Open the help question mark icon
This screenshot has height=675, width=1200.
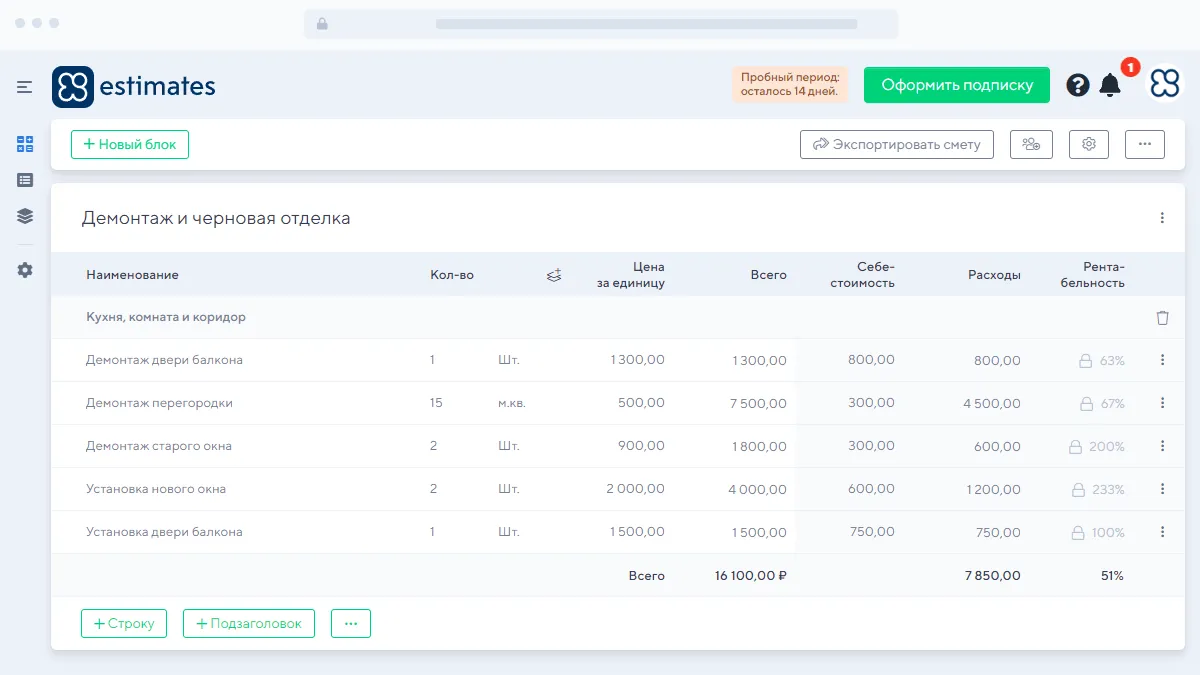[x=1077, y=85]
